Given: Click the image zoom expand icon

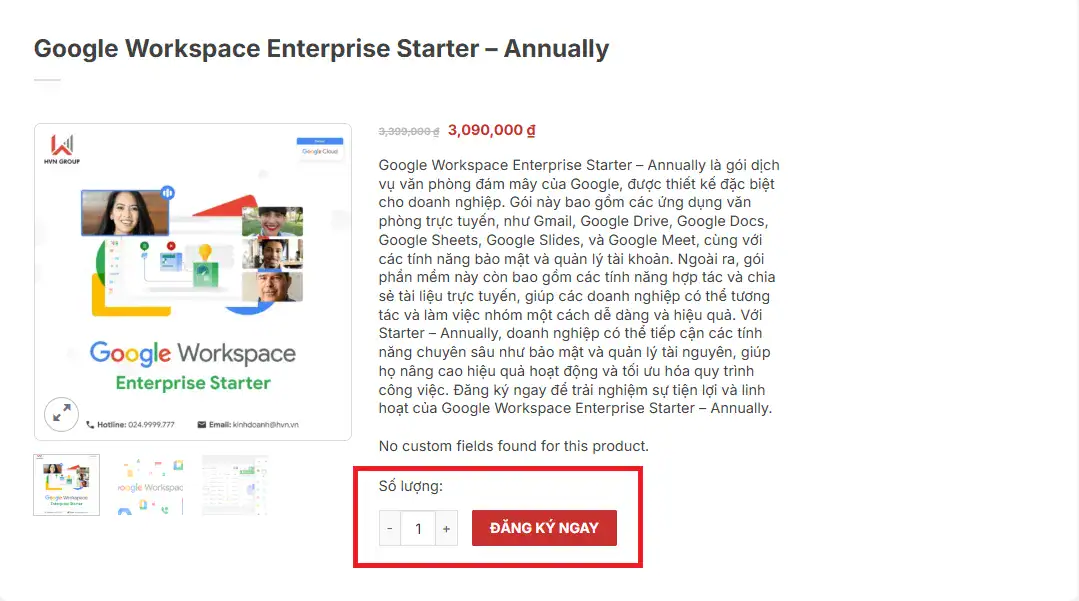Looking at the screenshot, I should tap(61, 414).
